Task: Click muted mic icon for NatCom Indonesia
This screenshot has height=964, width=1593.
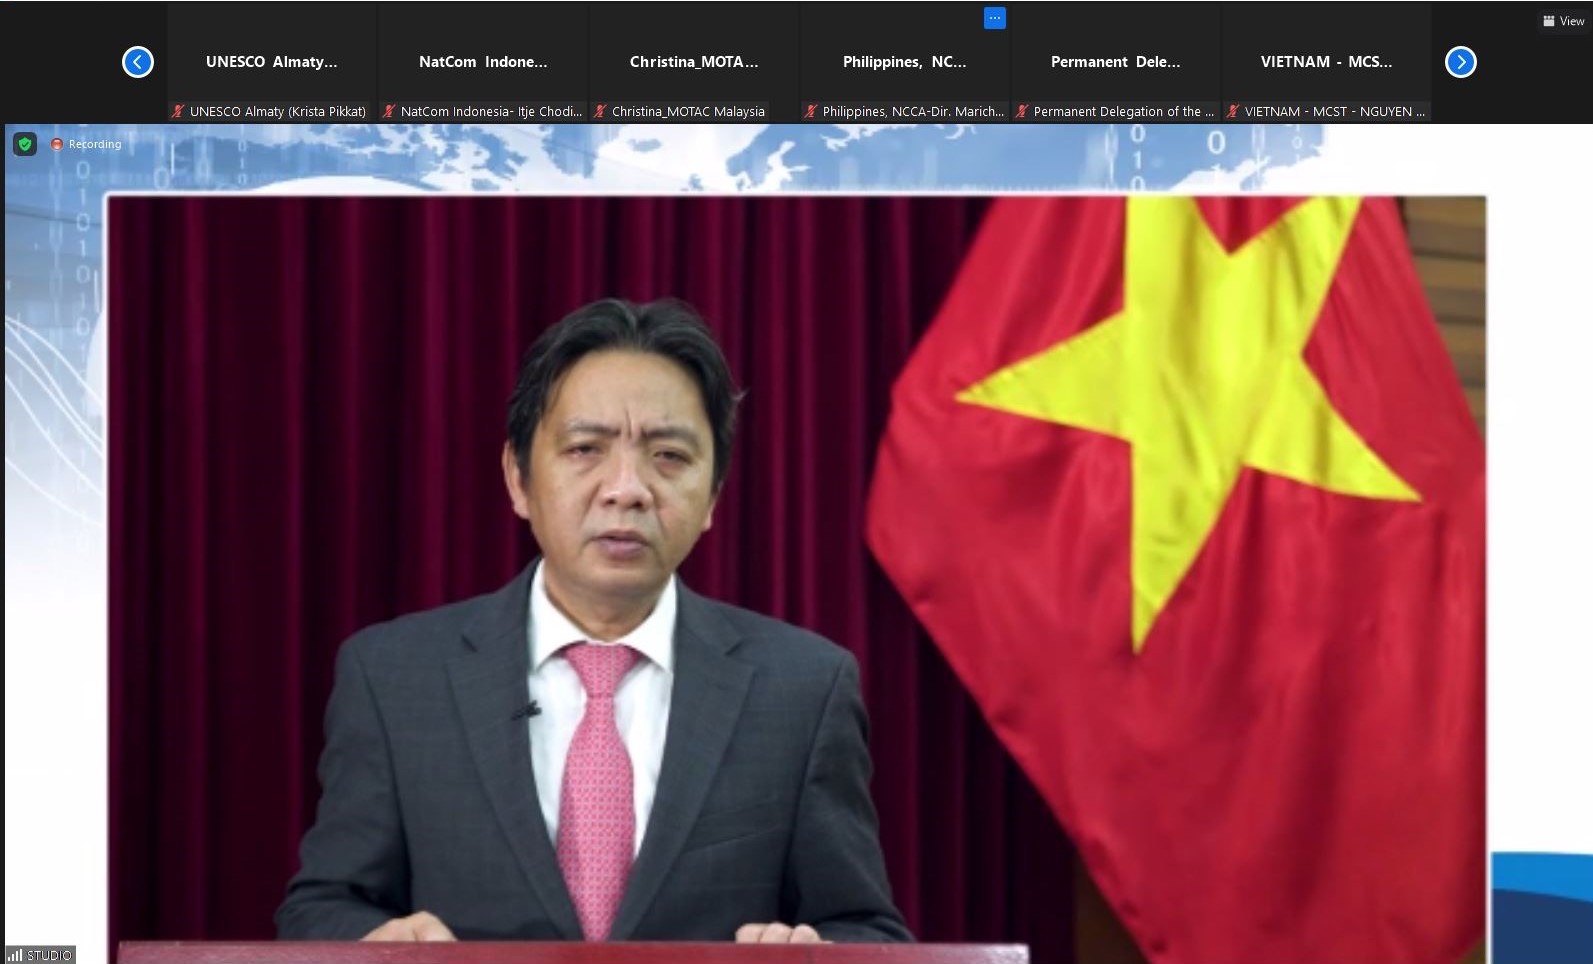Action: 389,112
